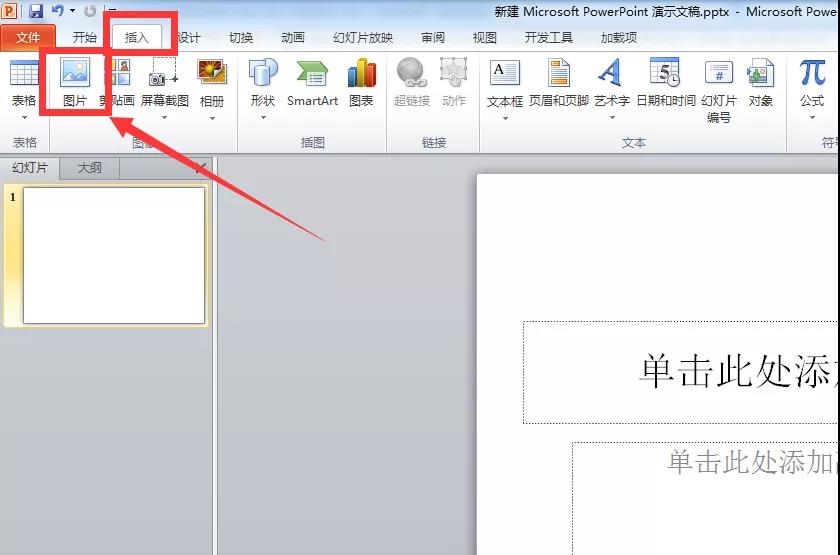This screenshot has width=840, height=555.
Task: Click the 形状 shapes icon
Action: pyautogui.click(x=262, y=73)
